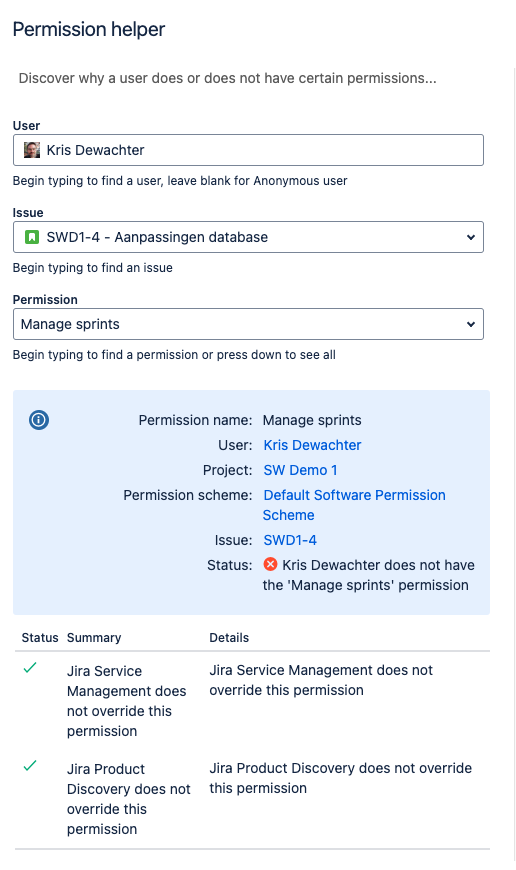Click the 'Summary' column header
The width and height of the screenshot is (516, 870).
[x=94, y=638]
